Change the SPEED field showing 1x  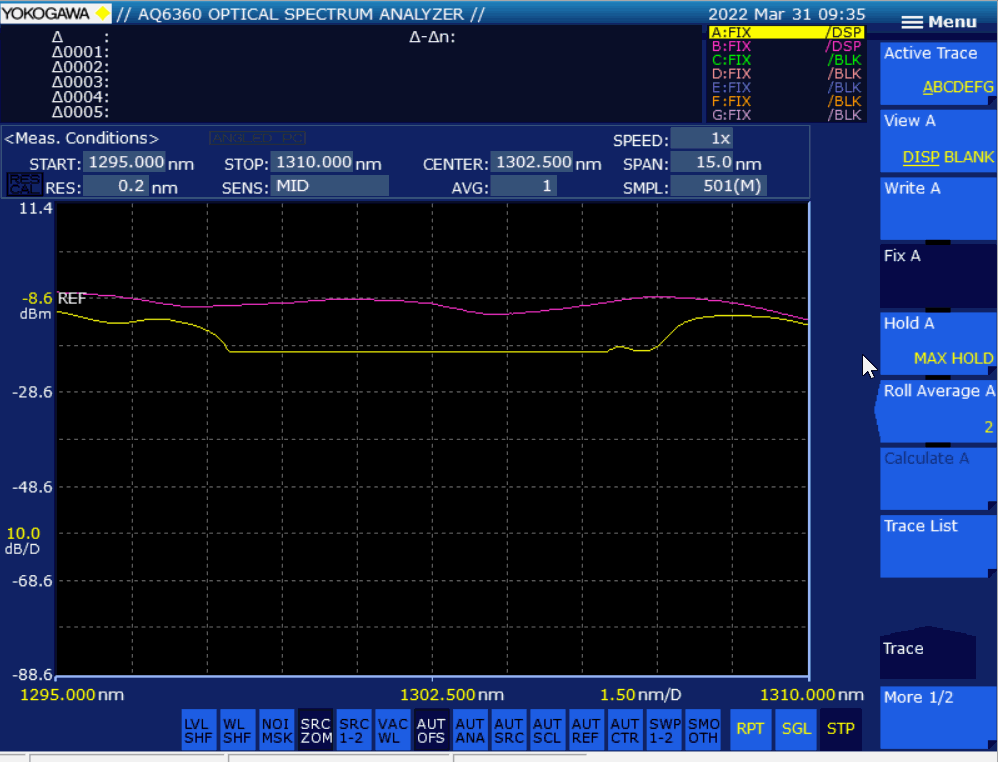click(702, 139)
